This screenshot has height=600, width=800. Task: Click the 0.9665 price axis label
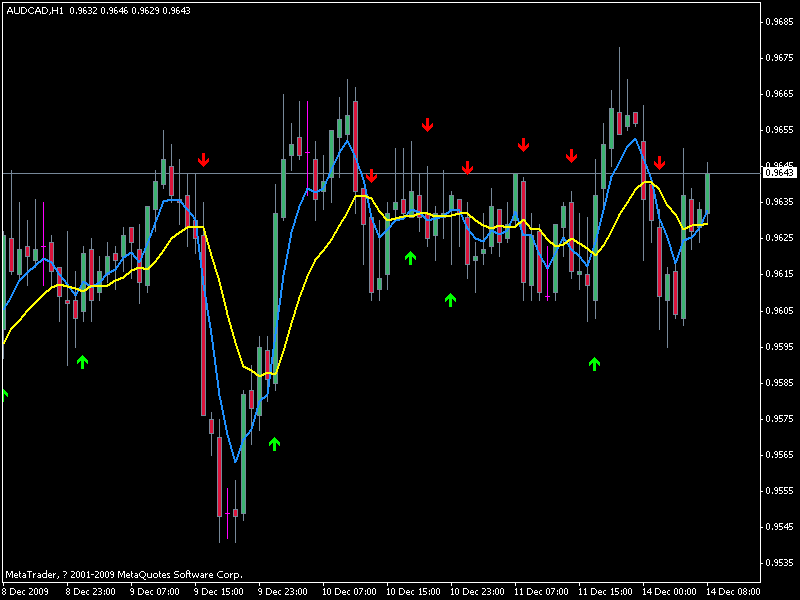(780, 94)
